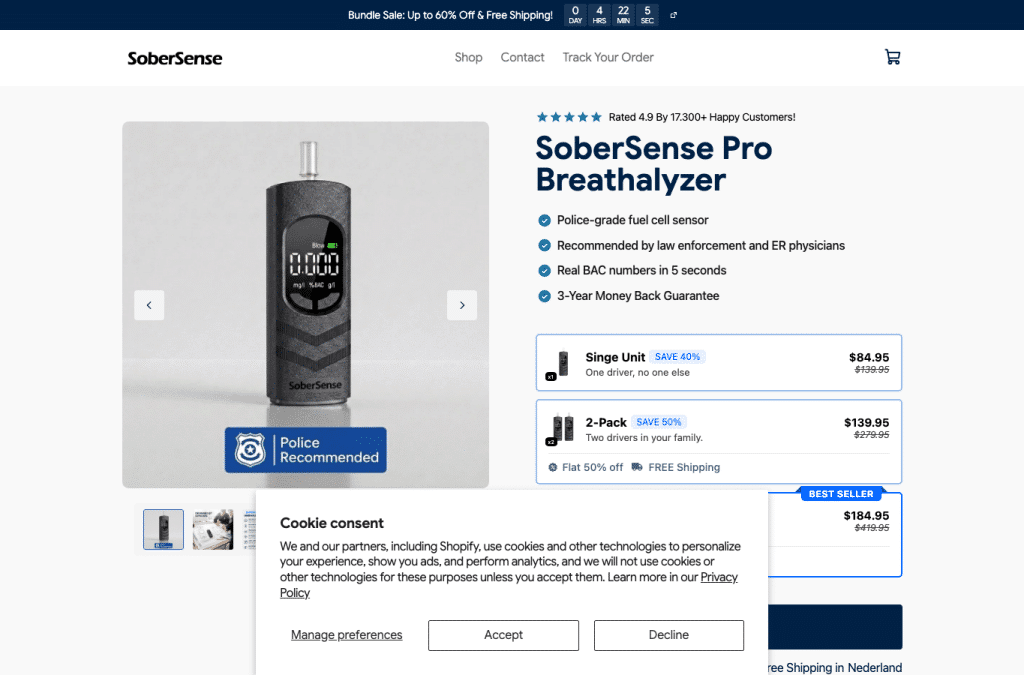The image size is (1024, 675).
Task: Select the Singe Unit $84.95 option
Action: pos(718,363)
